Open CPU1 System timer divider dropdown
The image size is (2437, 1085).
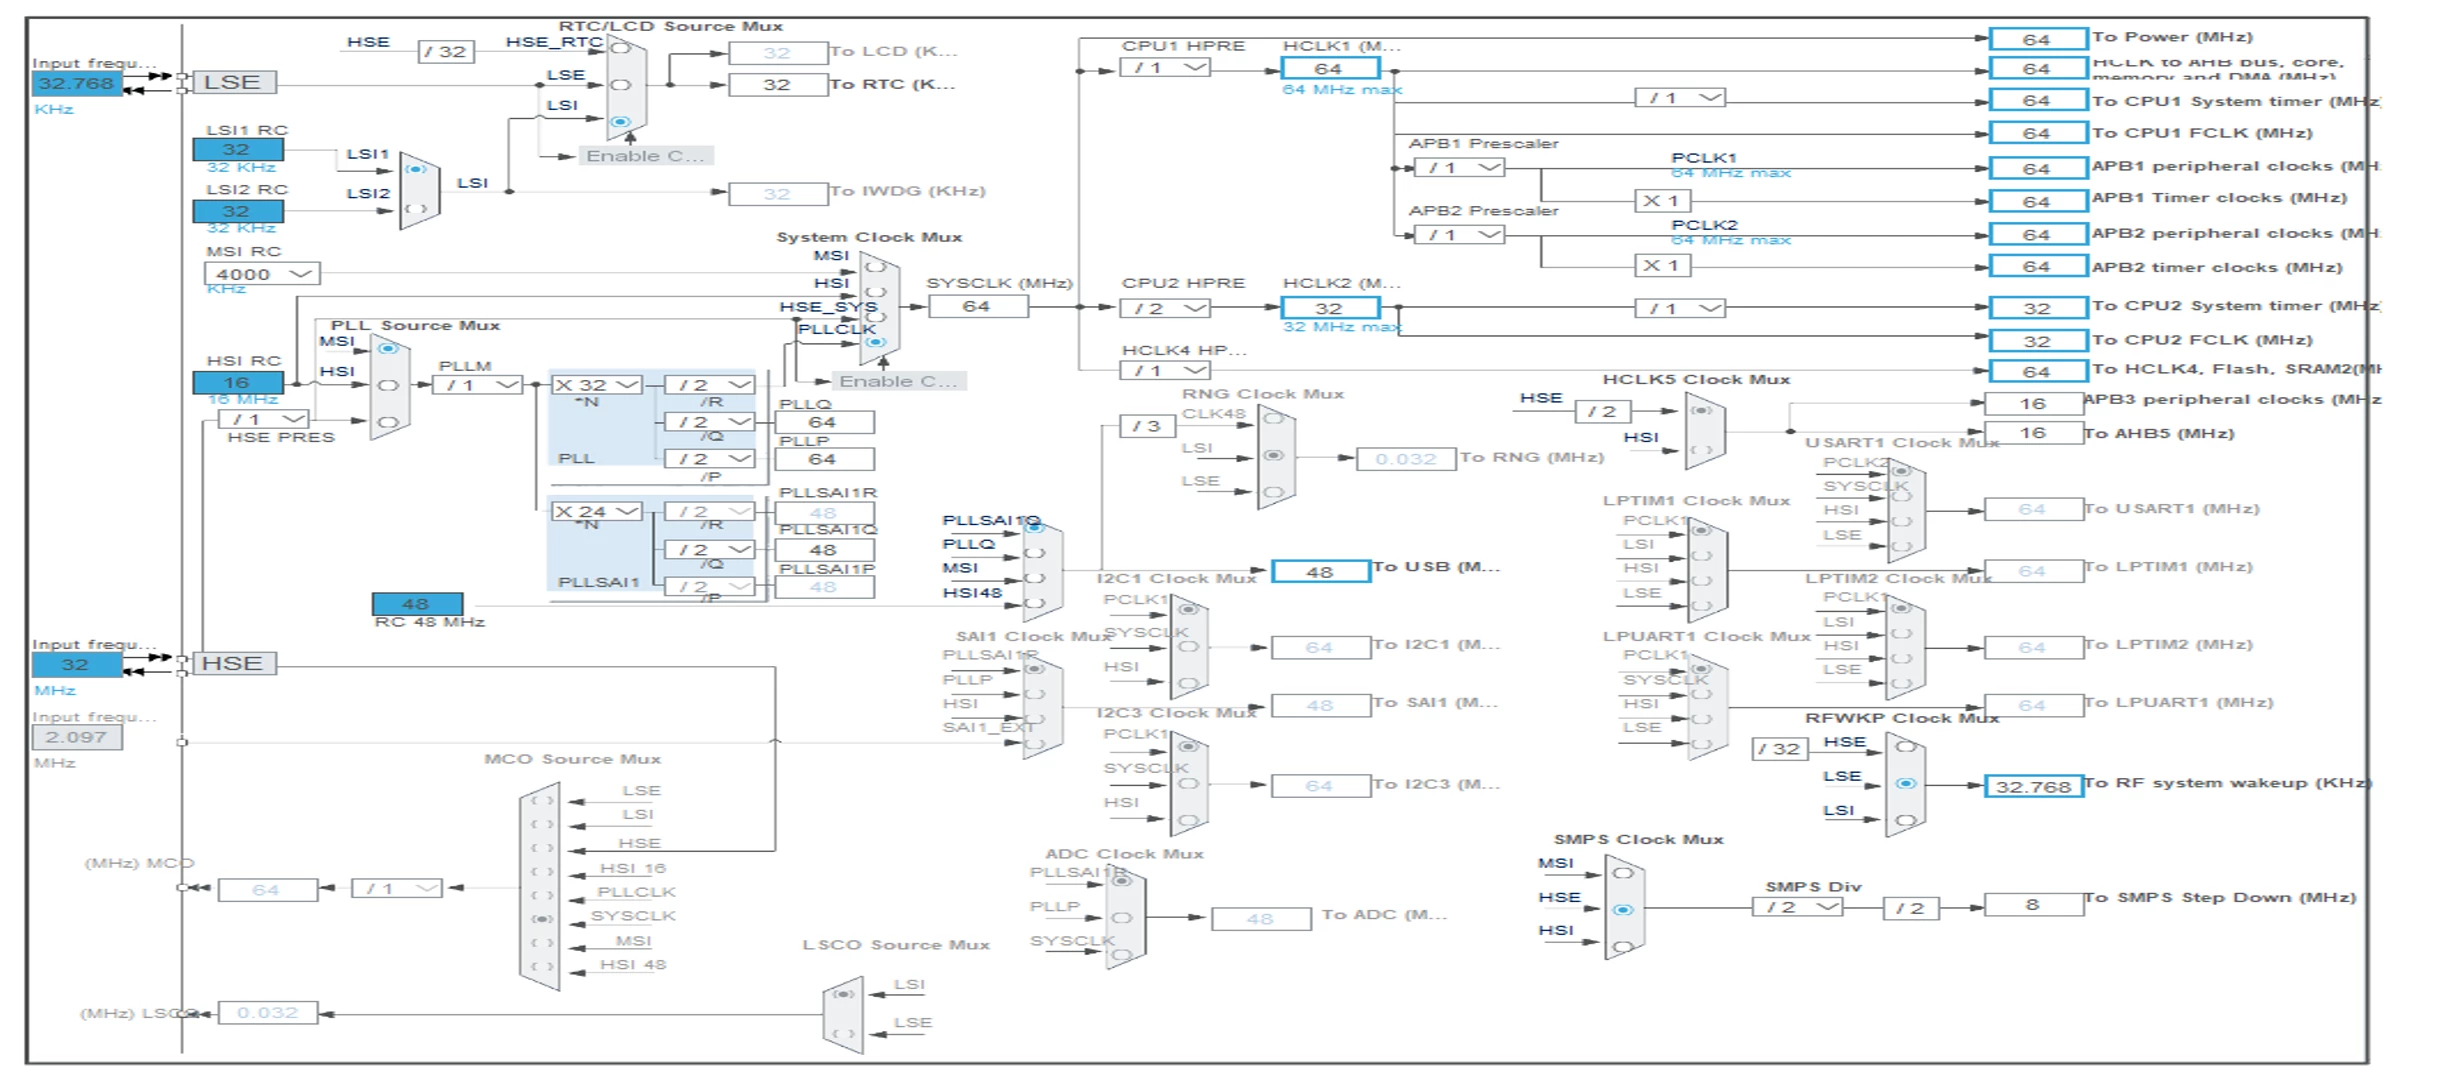point(1680,97)
